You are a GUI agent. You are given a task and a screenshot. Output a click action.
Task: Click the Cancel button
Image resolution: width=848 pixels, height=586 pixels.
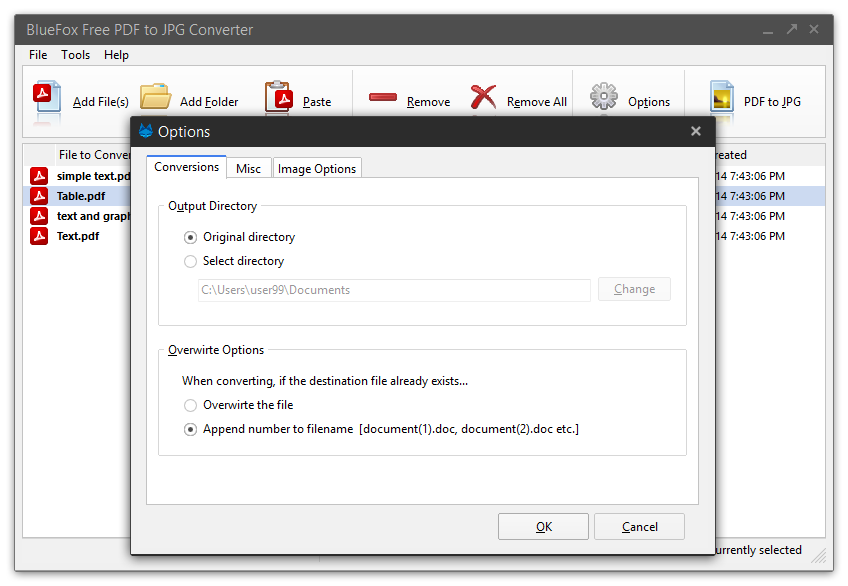640,527
